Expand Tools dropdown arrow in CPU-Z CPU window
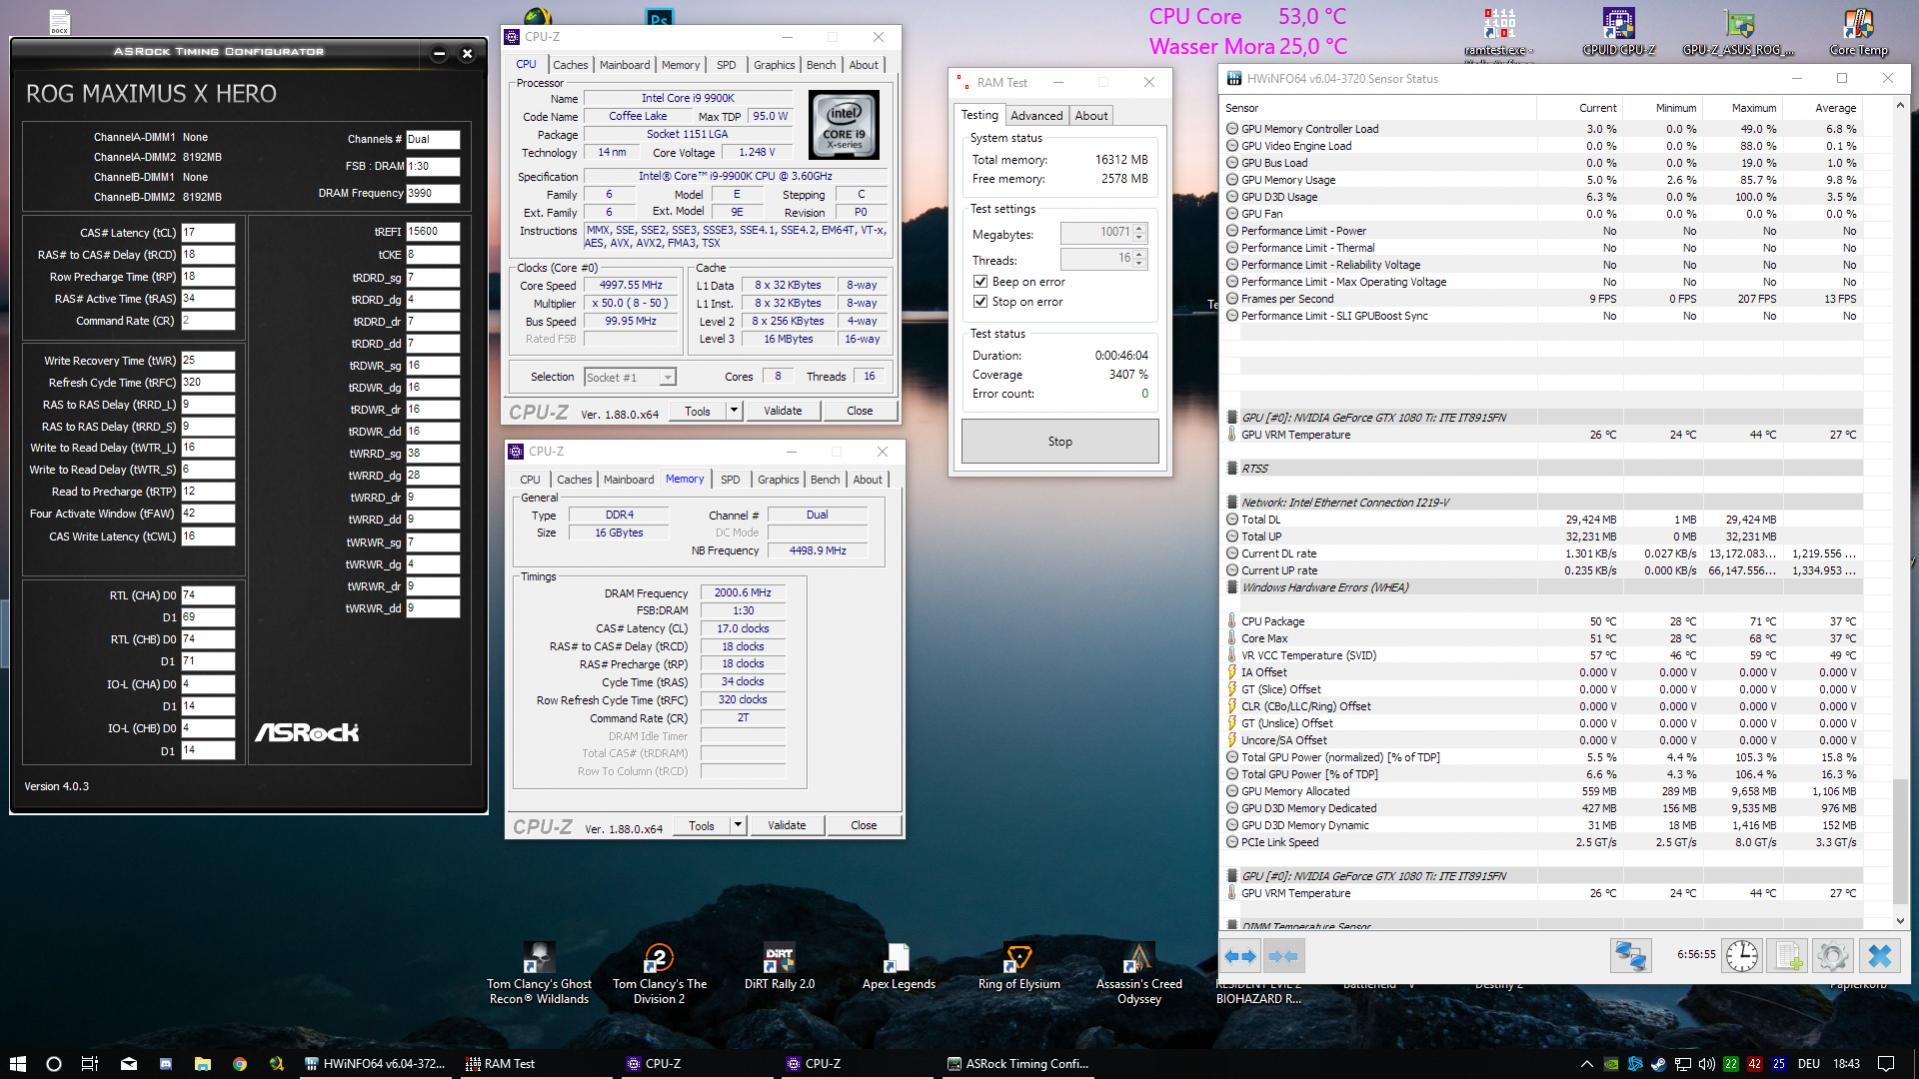 click(x=733, y=410)
